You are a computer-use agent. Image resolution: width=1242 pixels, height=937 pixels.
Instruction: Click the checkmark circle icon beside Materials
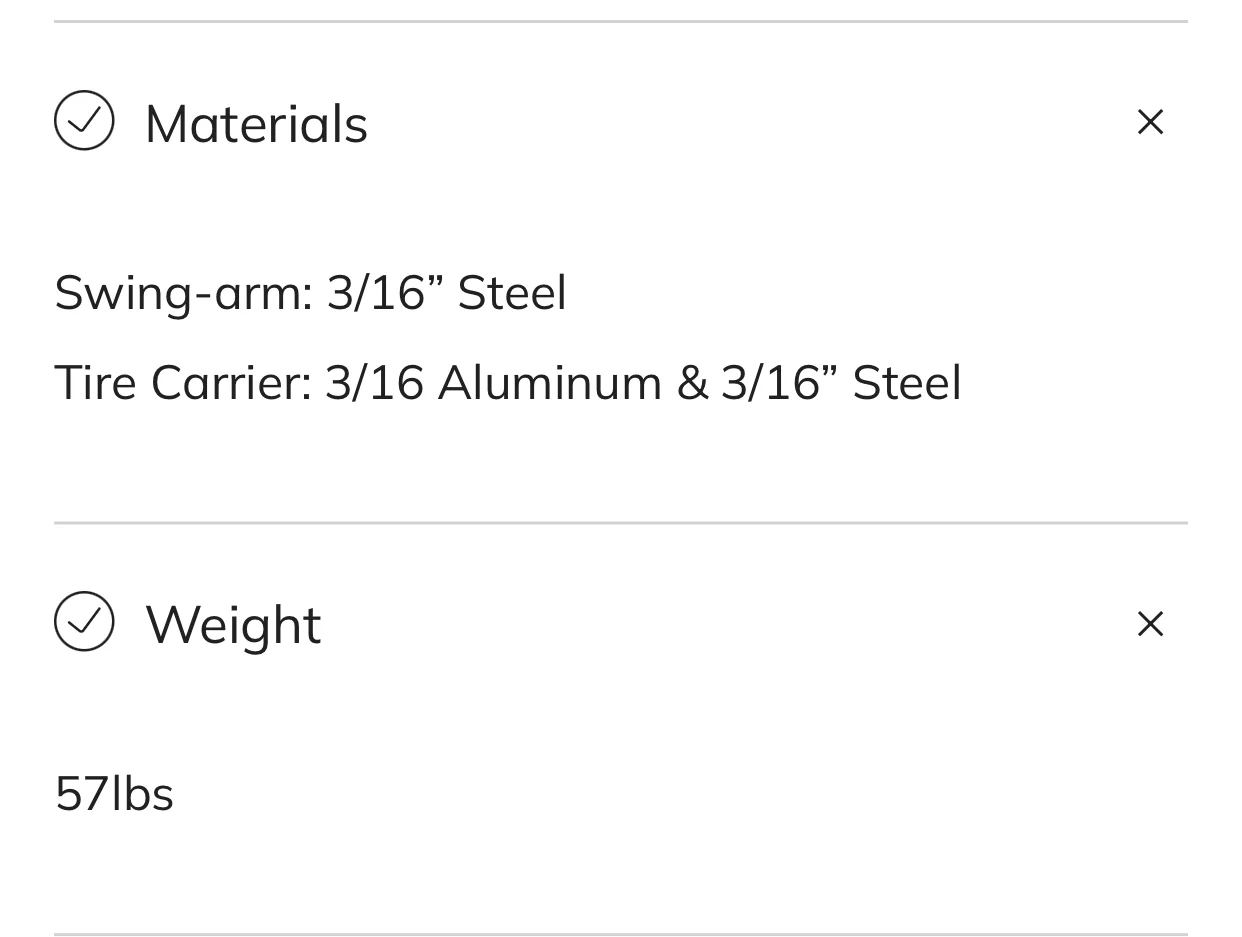point(84,121)
